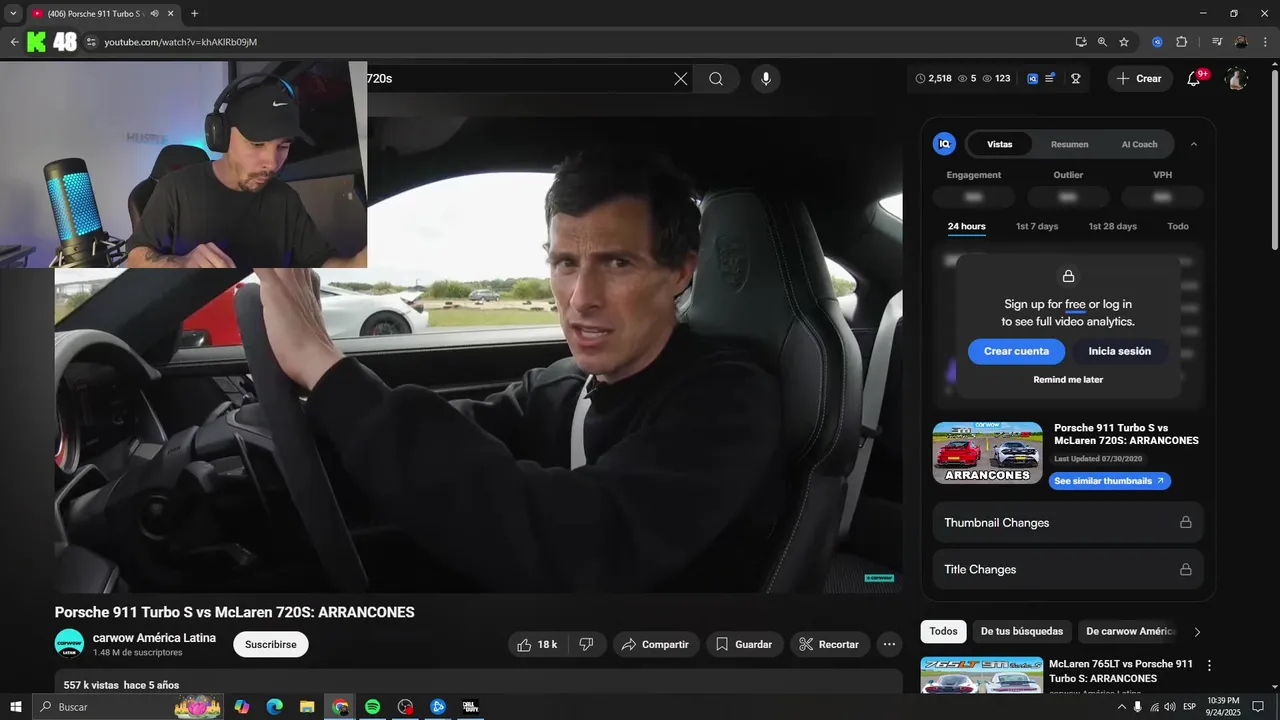Click the Inicia sesión button
Screen dimensions: 1280x720
tap(1120, 352)
